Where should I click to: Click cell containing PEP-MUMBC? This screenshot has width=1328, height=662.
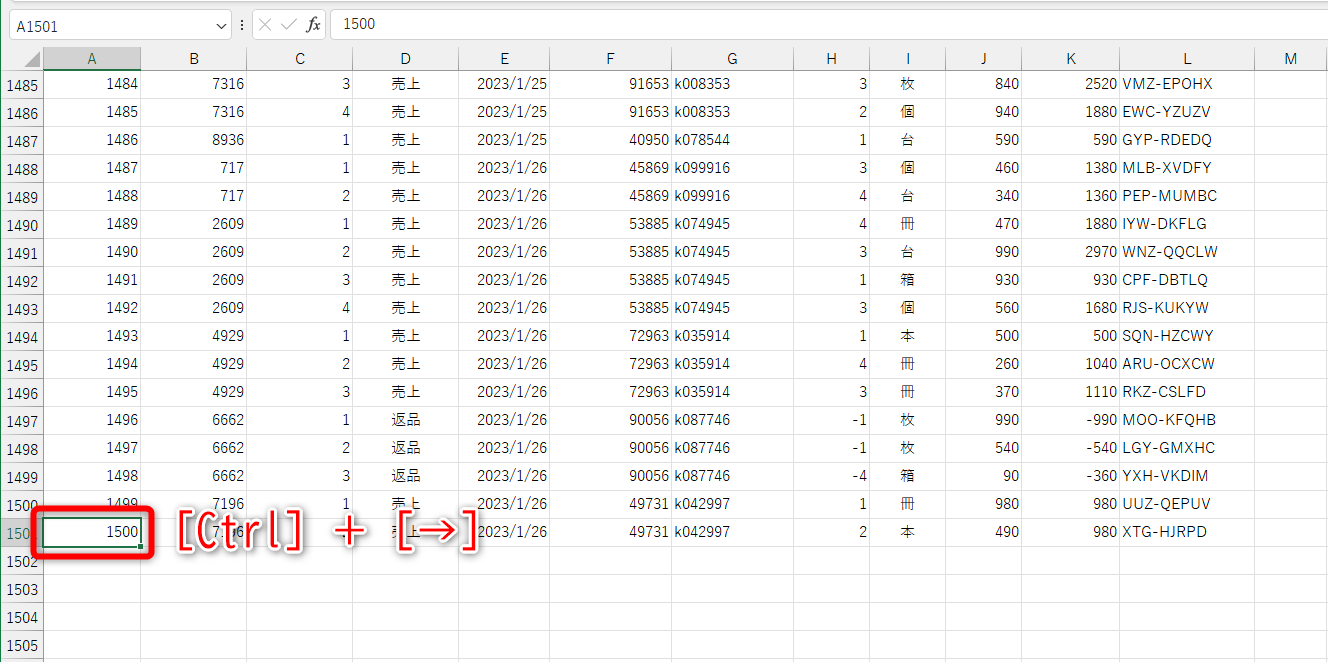tap(1187, 196)
